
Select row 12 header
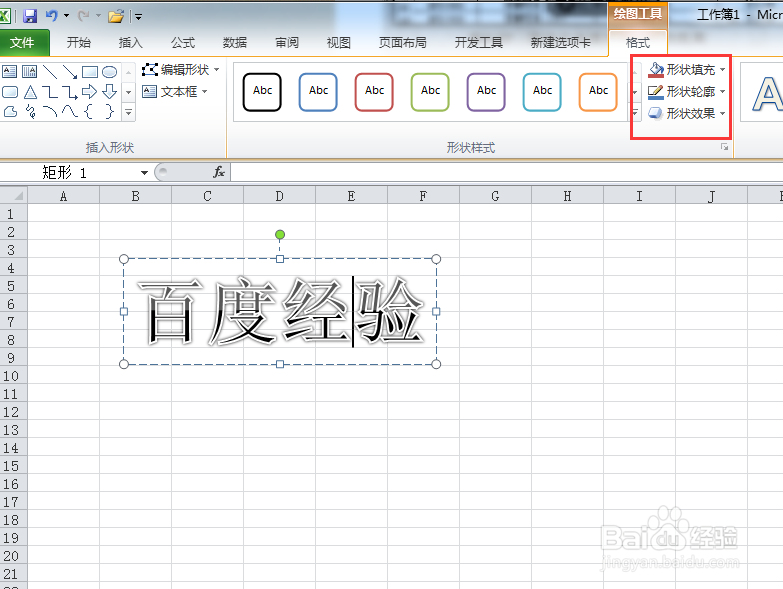pyautogui.click(x=12, y=412)
